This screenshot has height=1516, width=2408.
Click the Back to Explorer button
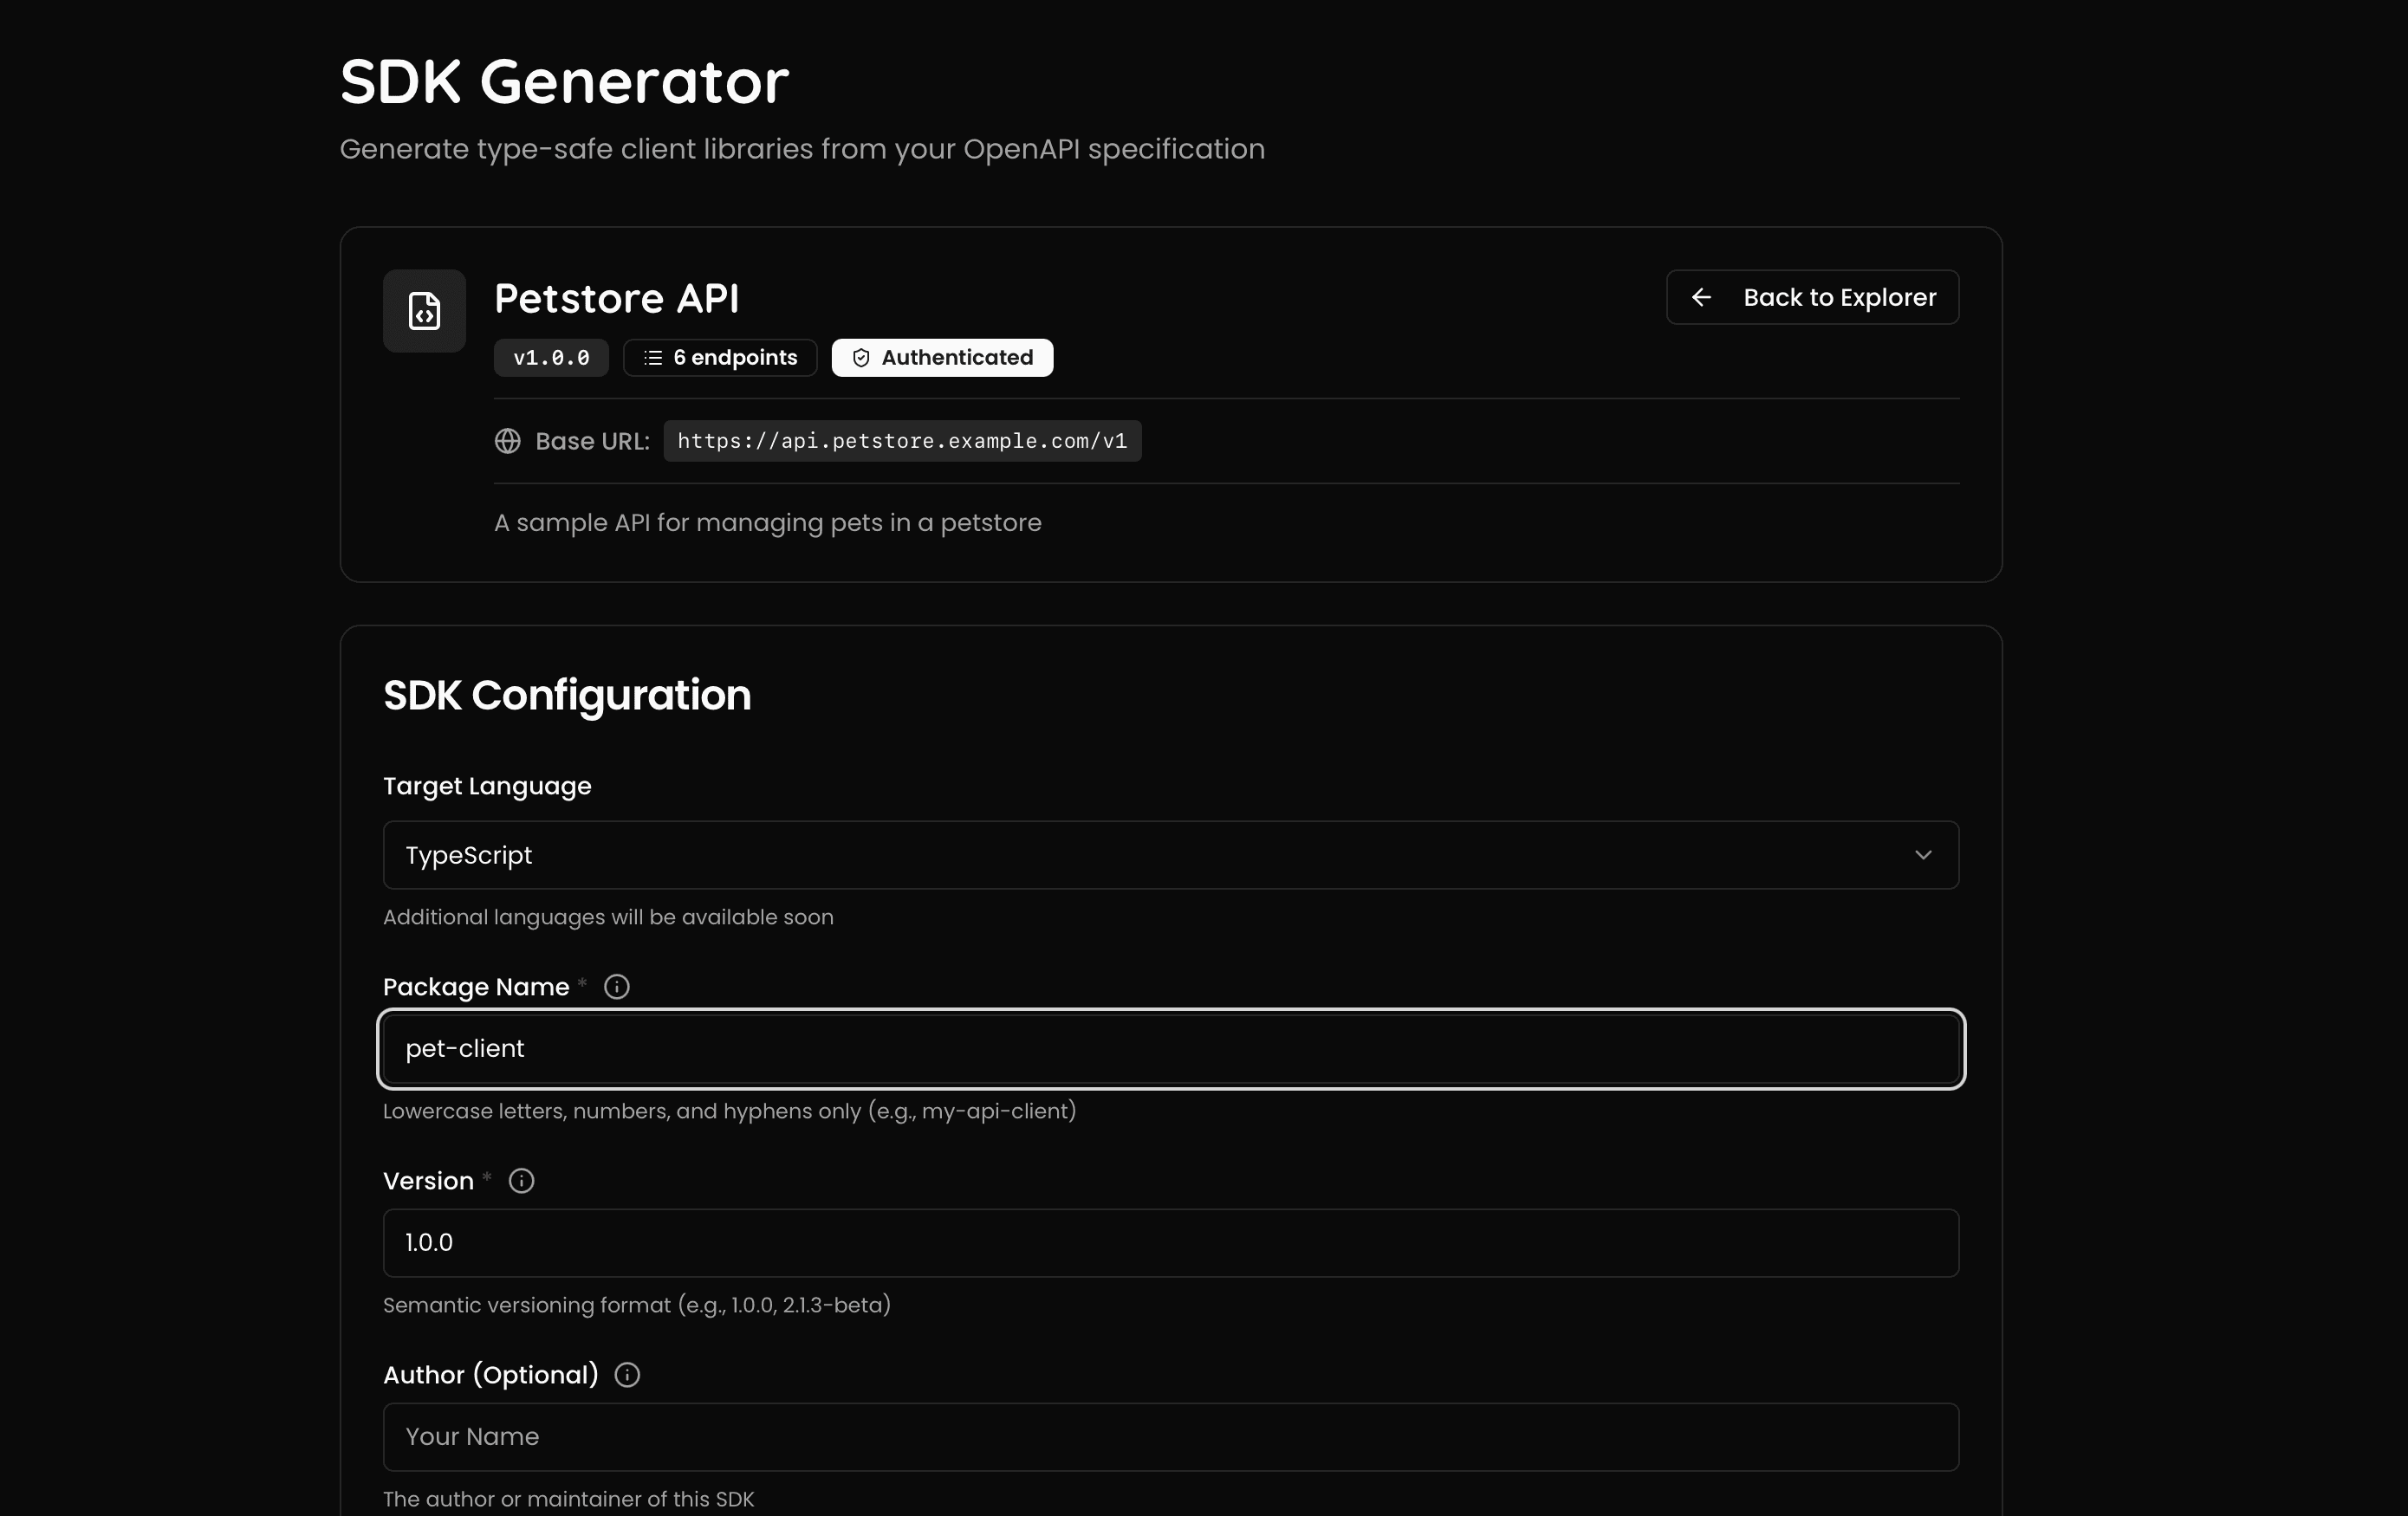click(x=1813, y=297)
